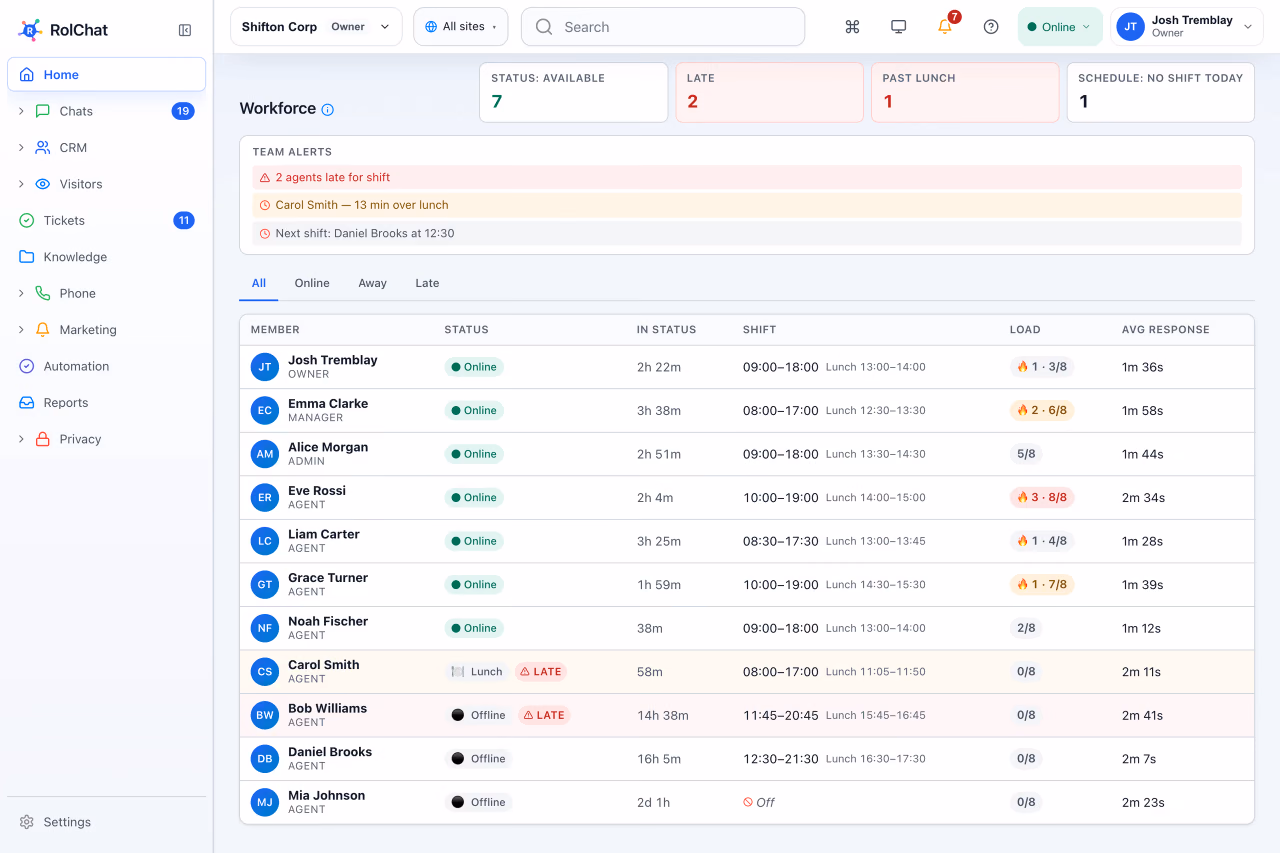Click the Search input field
The height and width of the screenshot is (853, 1280).
coord(663,27)
